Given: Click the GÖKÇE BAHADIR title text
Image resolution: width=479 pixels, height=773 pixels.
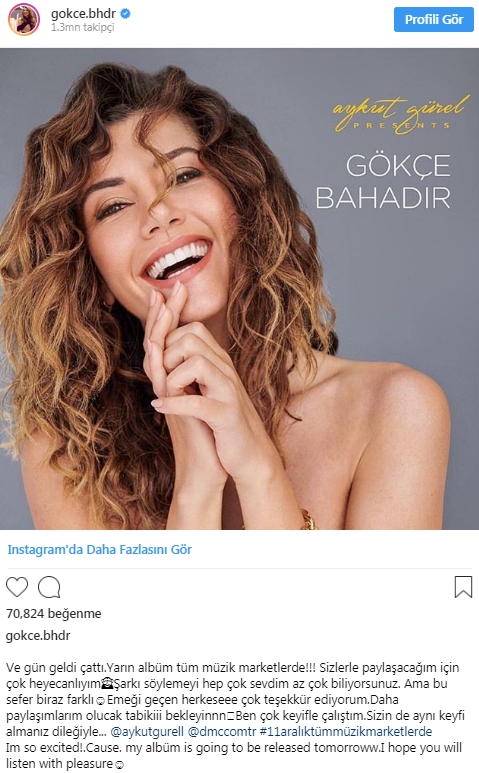Looking at the screenshot, I should [383, 181].
